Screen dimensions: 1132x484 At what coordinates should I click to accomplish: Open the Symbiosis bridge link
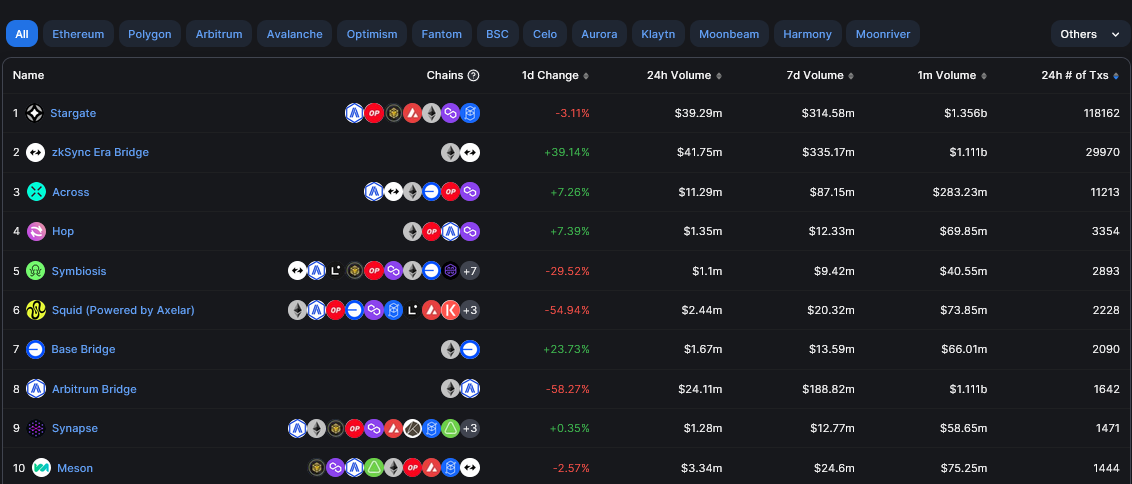click(x=79, y=271)
